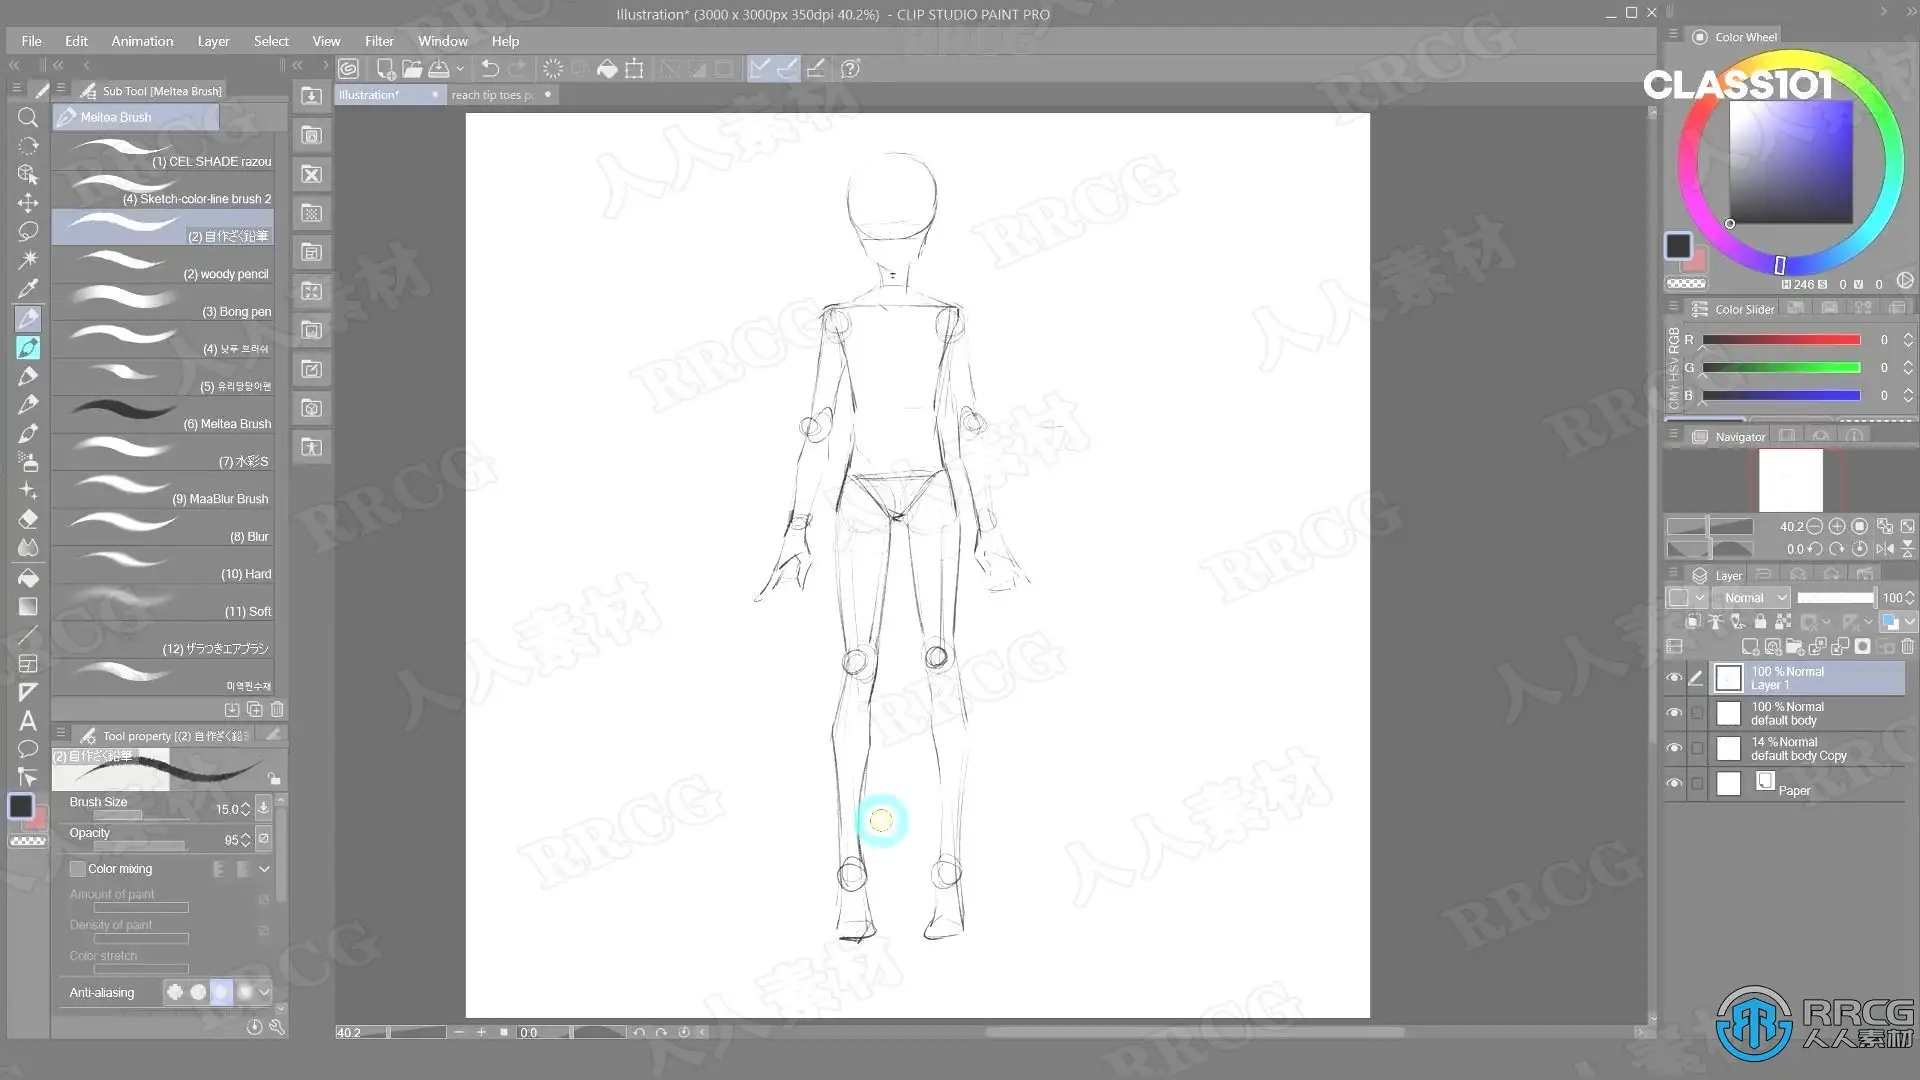Choose the (1) CEL SHADE razou brush

coord(162,152)
